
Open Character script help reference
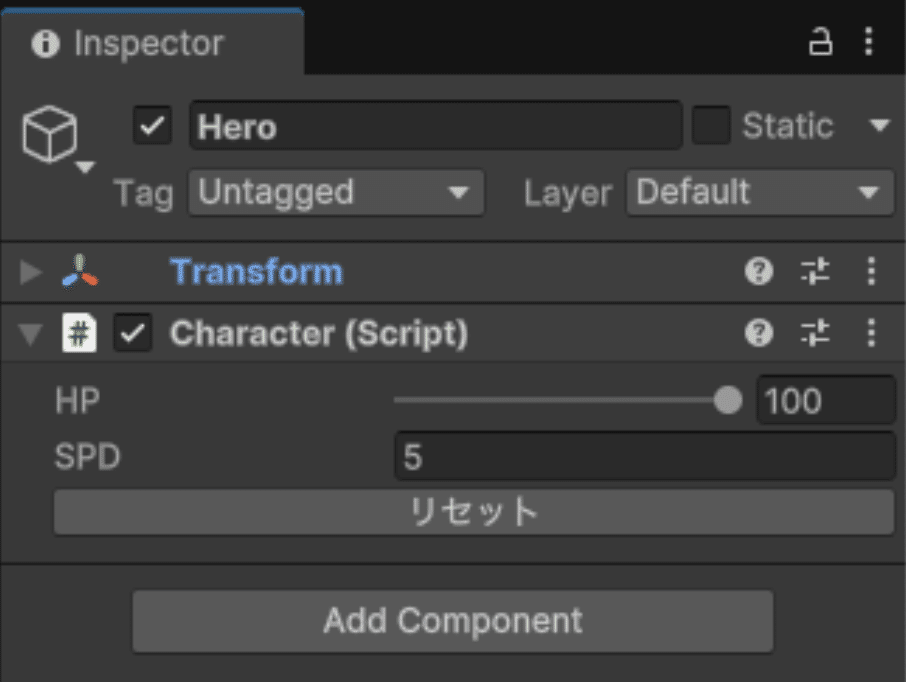click(759, 334)
